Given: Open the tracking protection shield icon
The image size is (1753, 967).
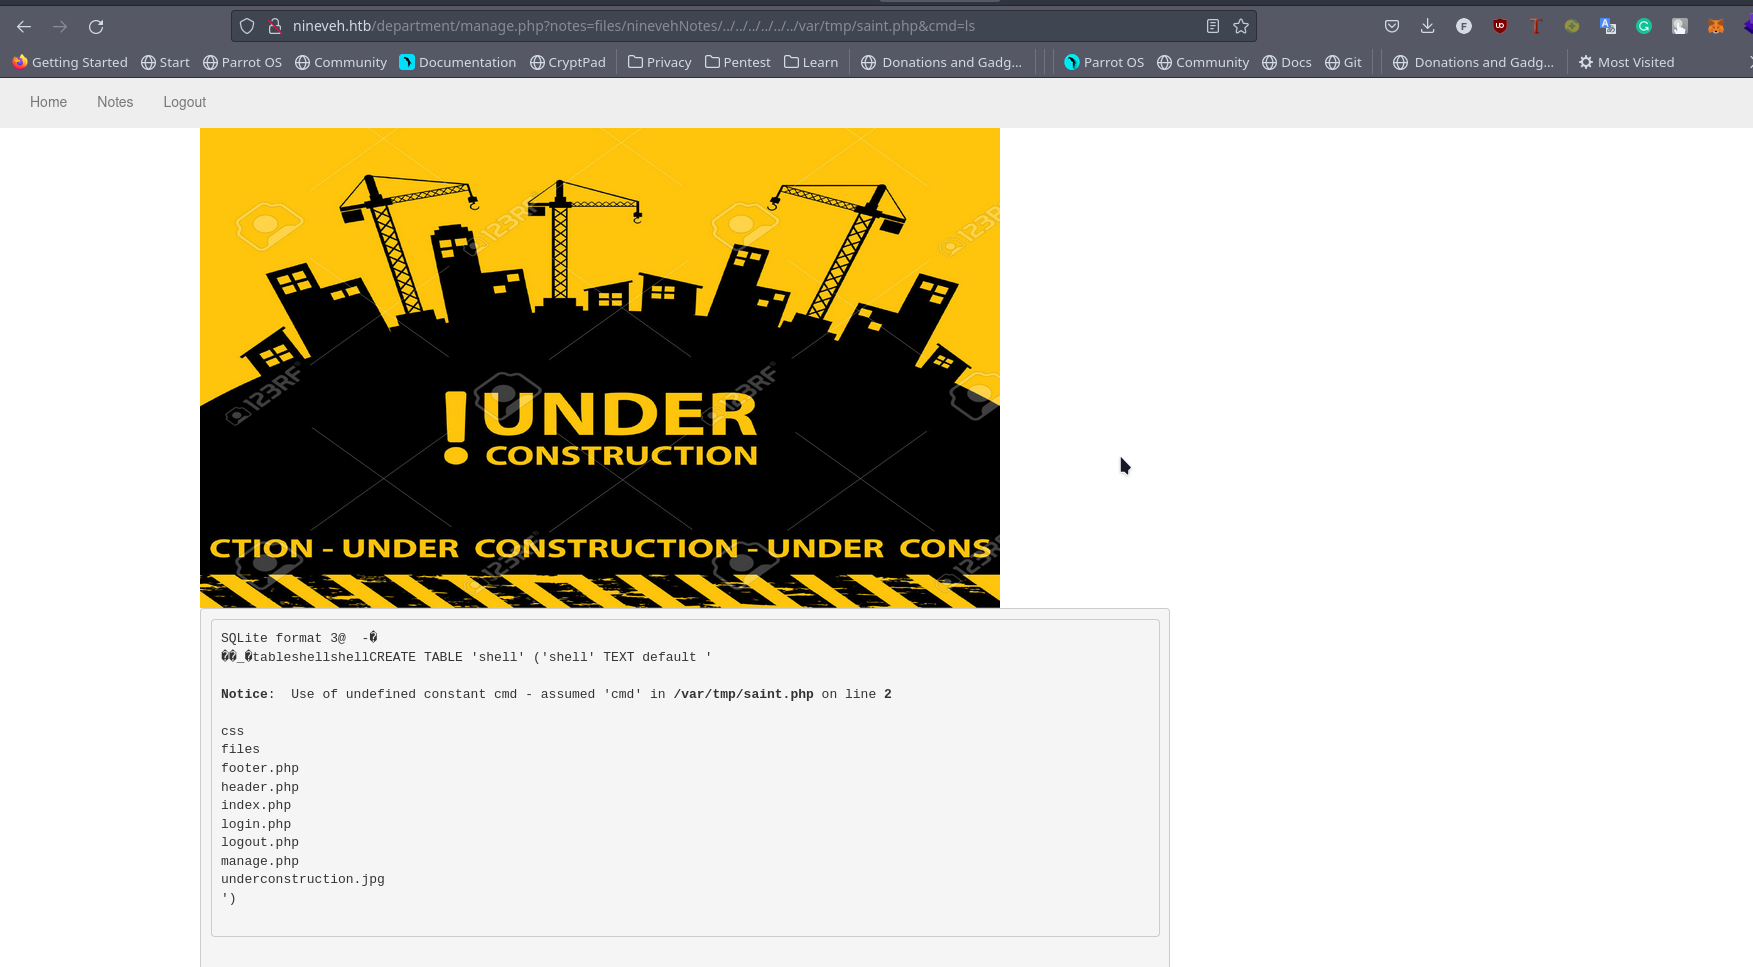Looking at the screenshot, I should pos(247,27).
